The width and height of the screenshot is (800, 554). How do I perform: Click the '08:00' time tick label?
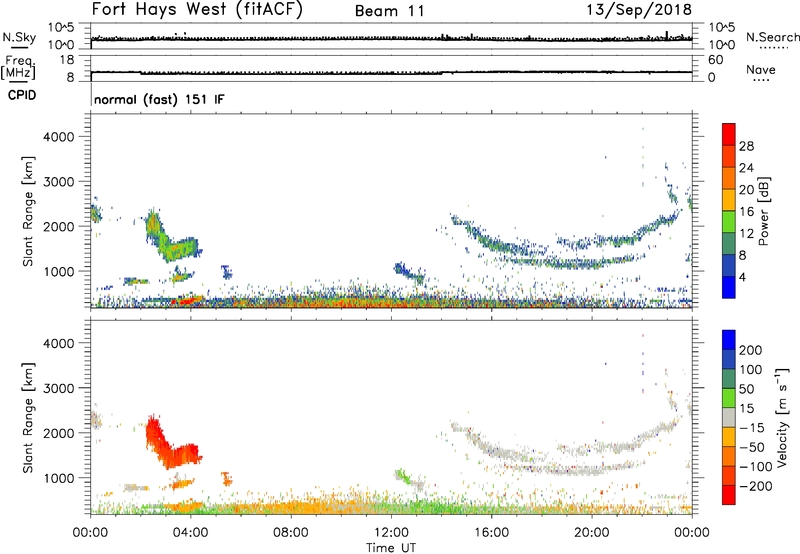click(291, 533)
